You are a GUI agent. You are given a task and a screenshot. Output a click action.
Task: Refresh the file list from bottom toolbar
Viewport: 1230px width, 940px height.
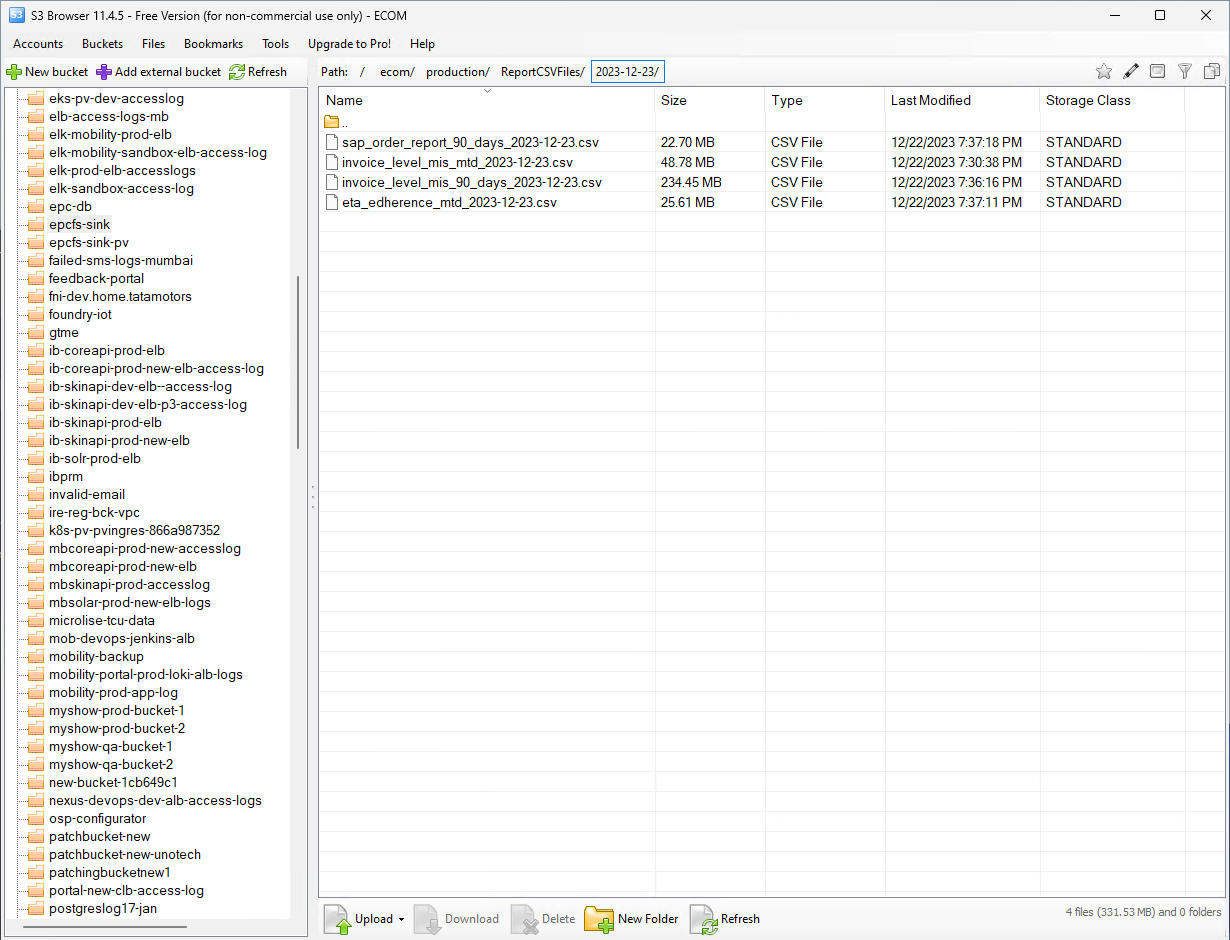tap(704, 919)
